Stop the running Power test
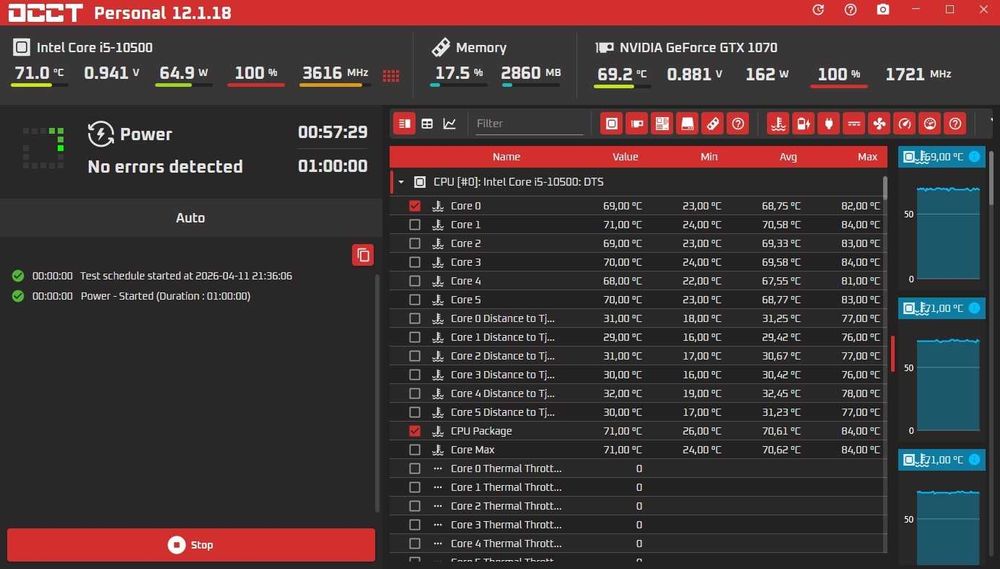The image size is (1000, 569). point(191,545)
